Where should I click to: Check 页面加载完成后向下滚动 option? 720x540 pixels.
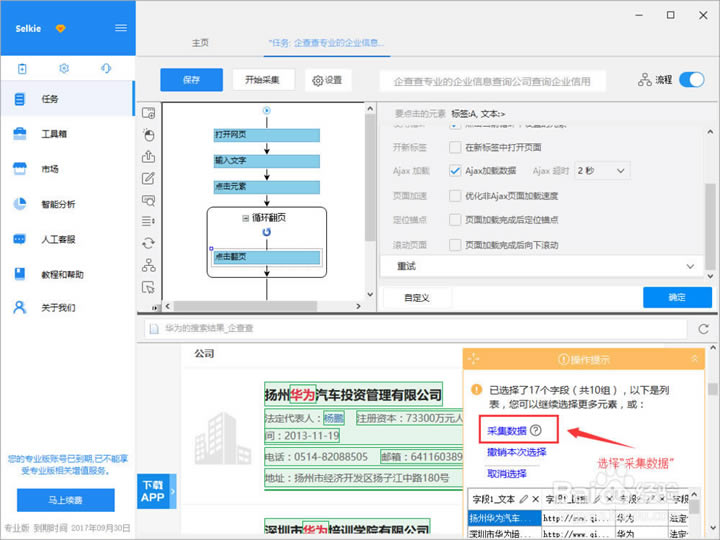pyautogui.click(x=456, y=244)
